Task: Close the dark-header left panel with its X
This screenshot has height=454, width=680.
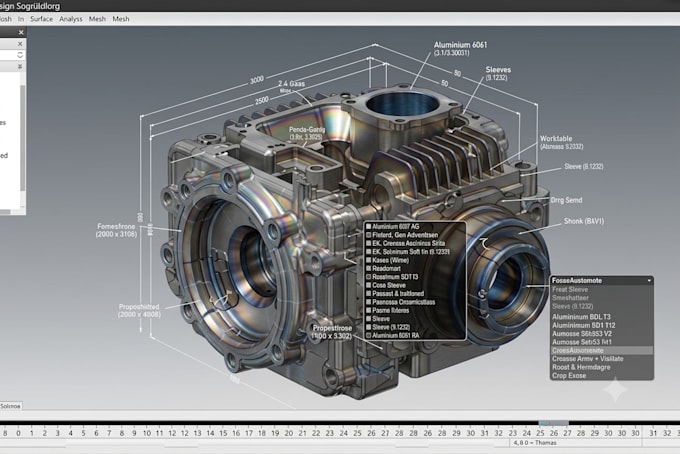Action: tap(21, 33)
